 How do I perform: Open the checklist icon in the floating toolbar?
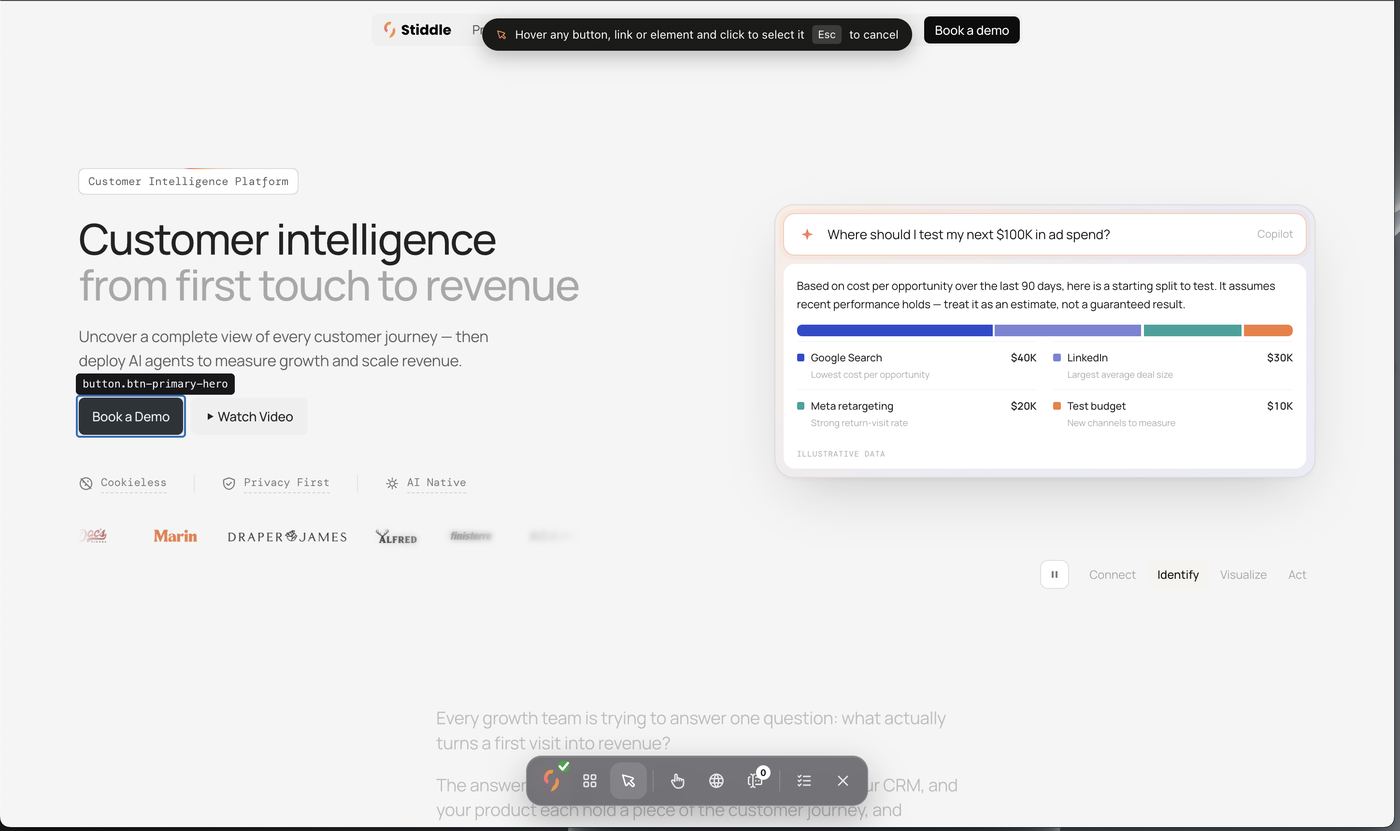pos(804,781)
